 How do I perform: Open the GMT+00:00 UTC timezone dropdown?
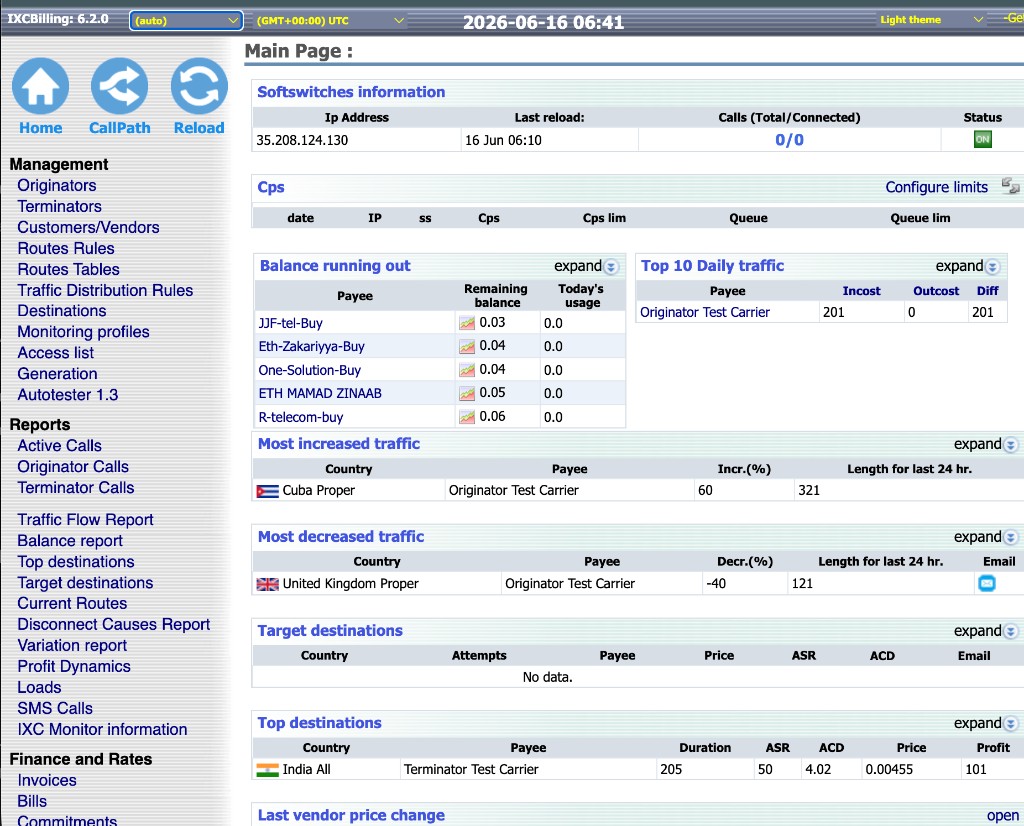click(x=330, y=20)
